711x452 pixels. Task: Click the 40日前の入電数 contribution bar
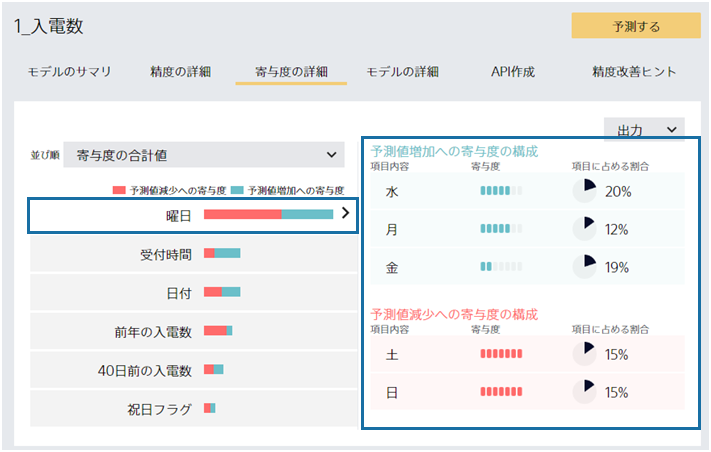214,369
